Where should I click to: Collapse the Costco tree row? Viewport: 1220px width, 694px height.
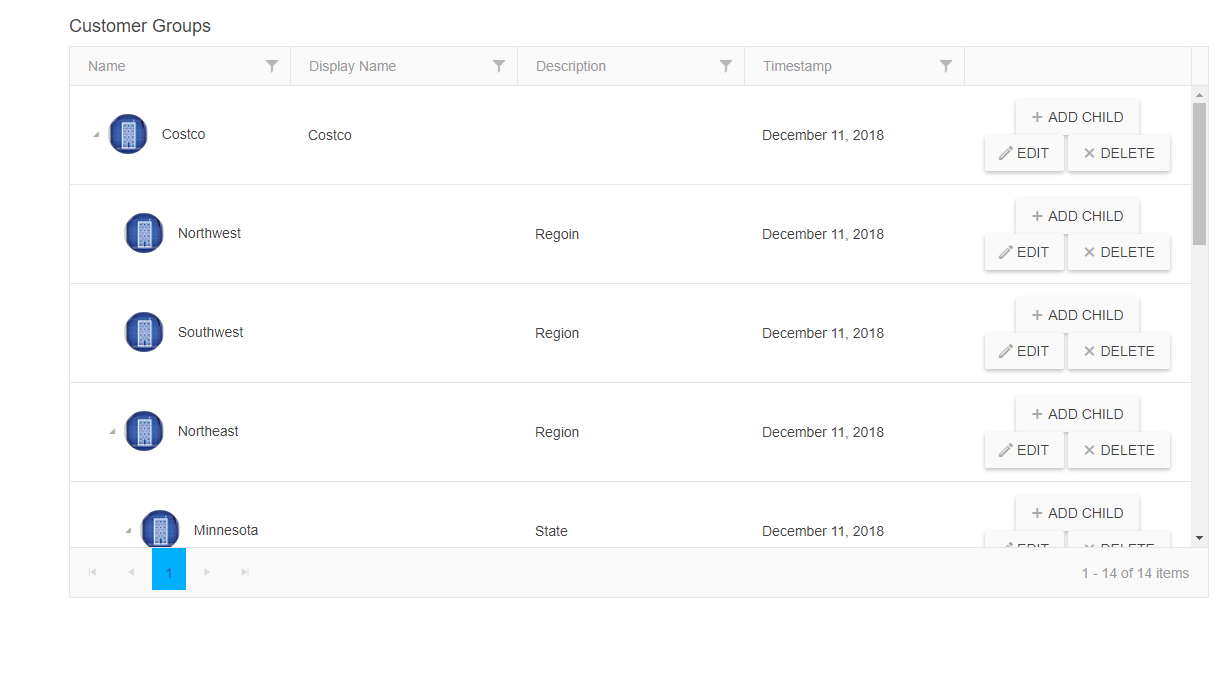(x=96, y=135)
